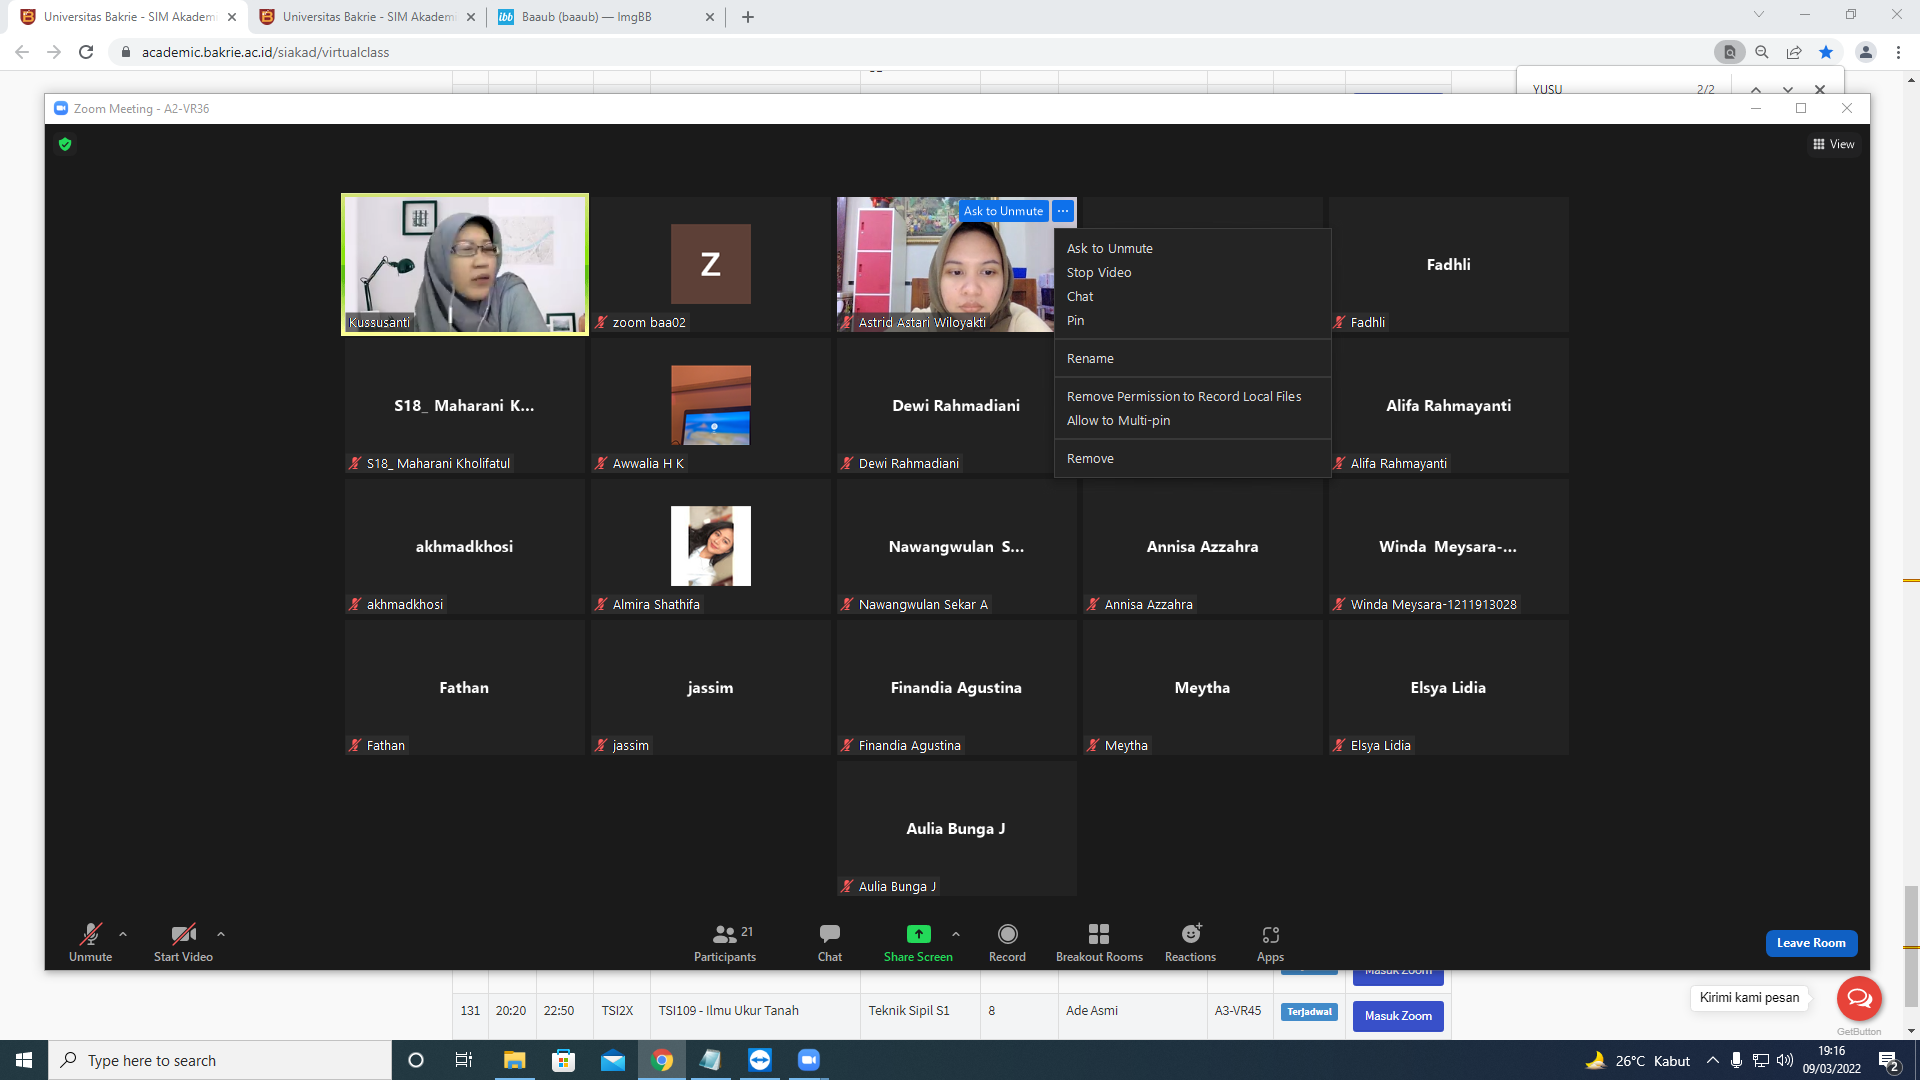Click the share this page icon
Screen dimensions: 1920x1080
(1794, 52)
